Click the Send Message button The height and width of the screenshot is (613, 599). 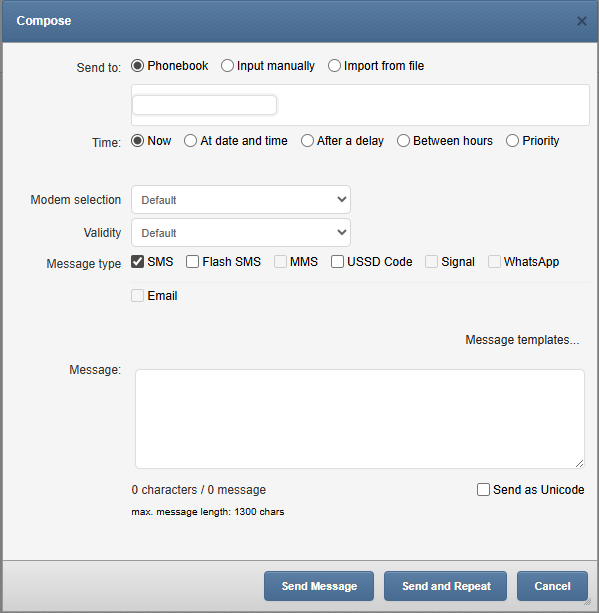coord(319,586)
